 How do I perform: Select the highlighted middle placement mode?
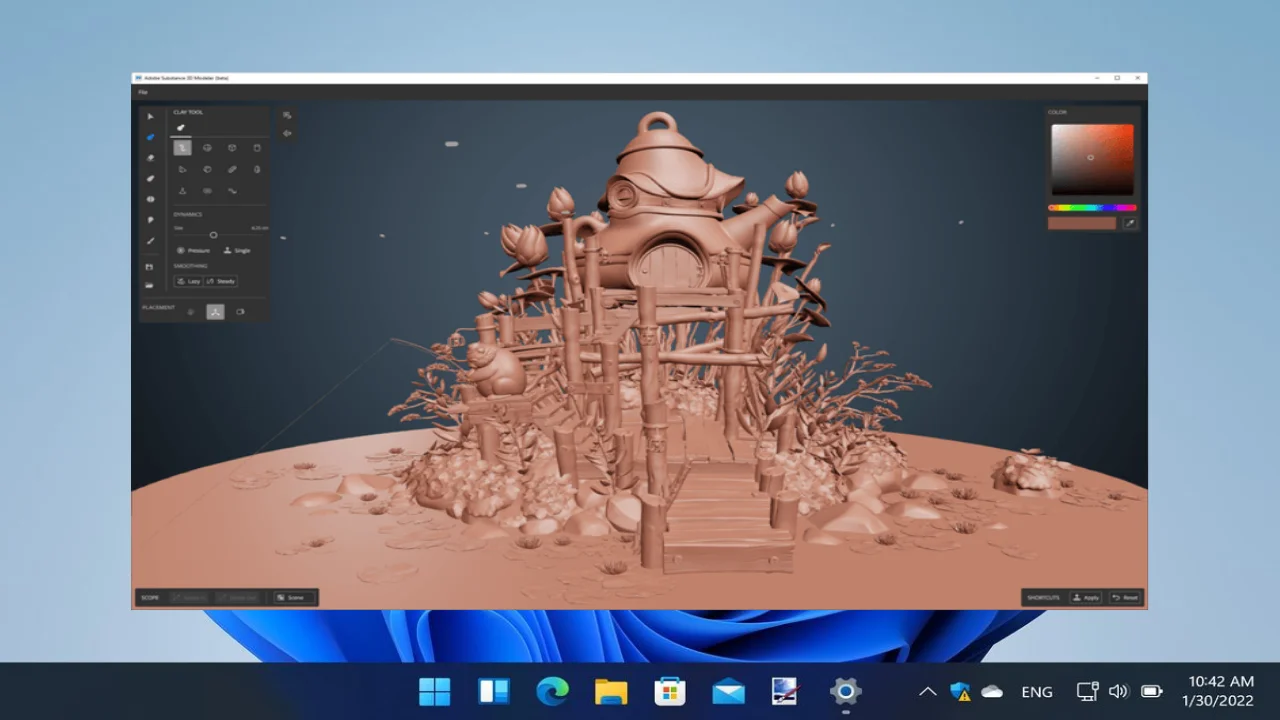pos(215,311)
